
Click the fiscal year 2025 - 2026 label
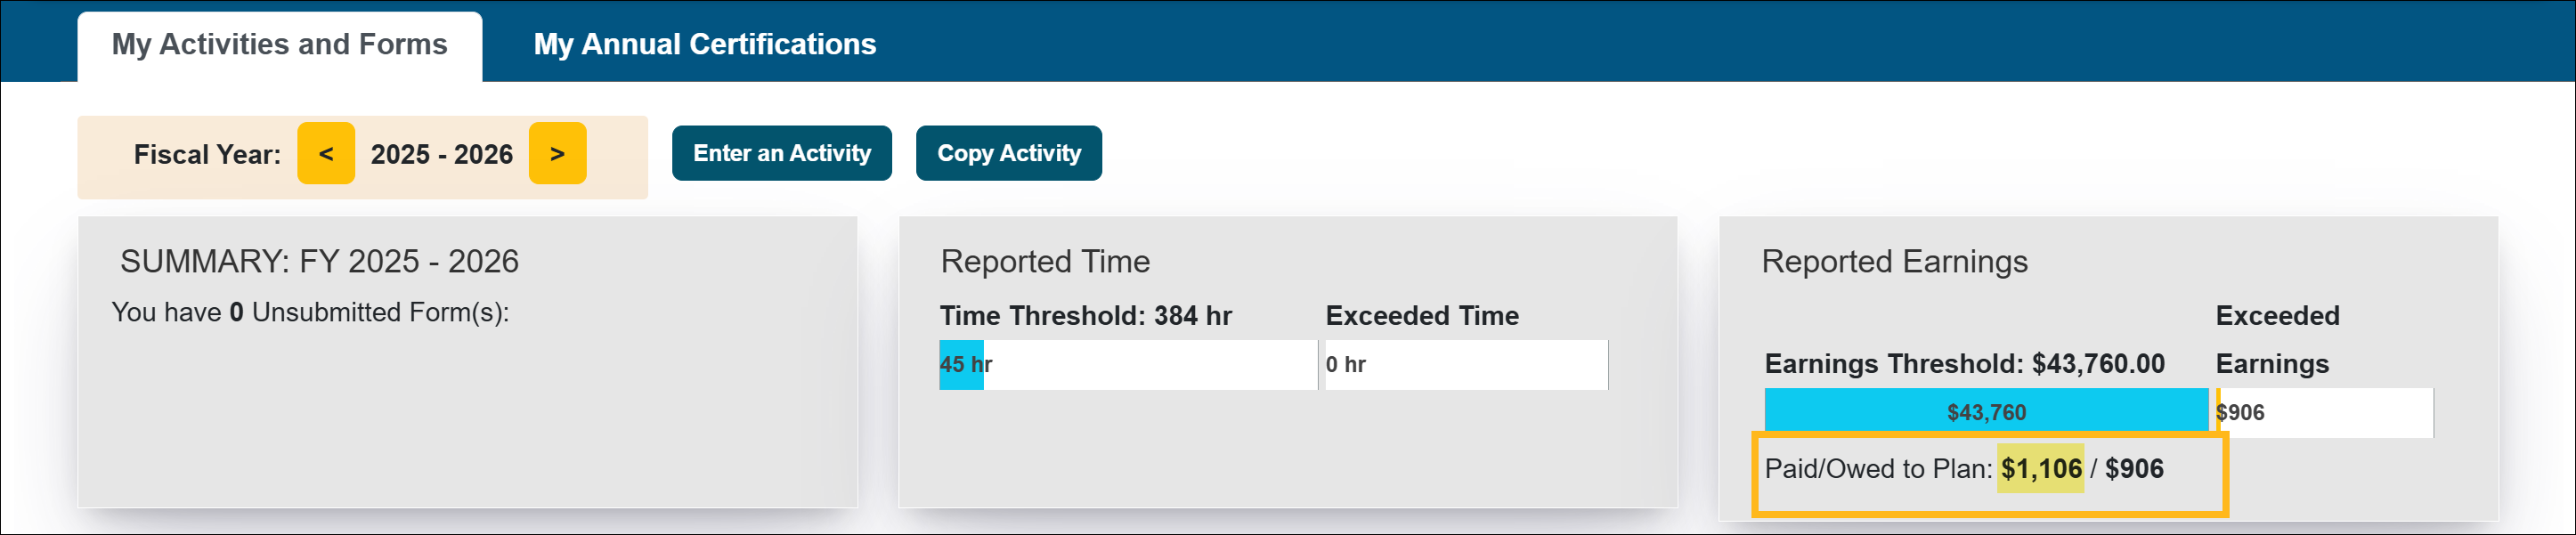click(x=441, y=155)
